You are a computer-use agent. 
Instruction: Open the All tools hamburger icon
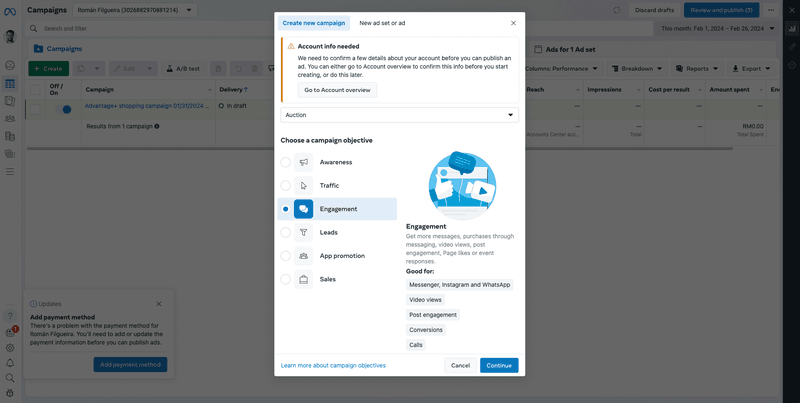click(10, 172)
